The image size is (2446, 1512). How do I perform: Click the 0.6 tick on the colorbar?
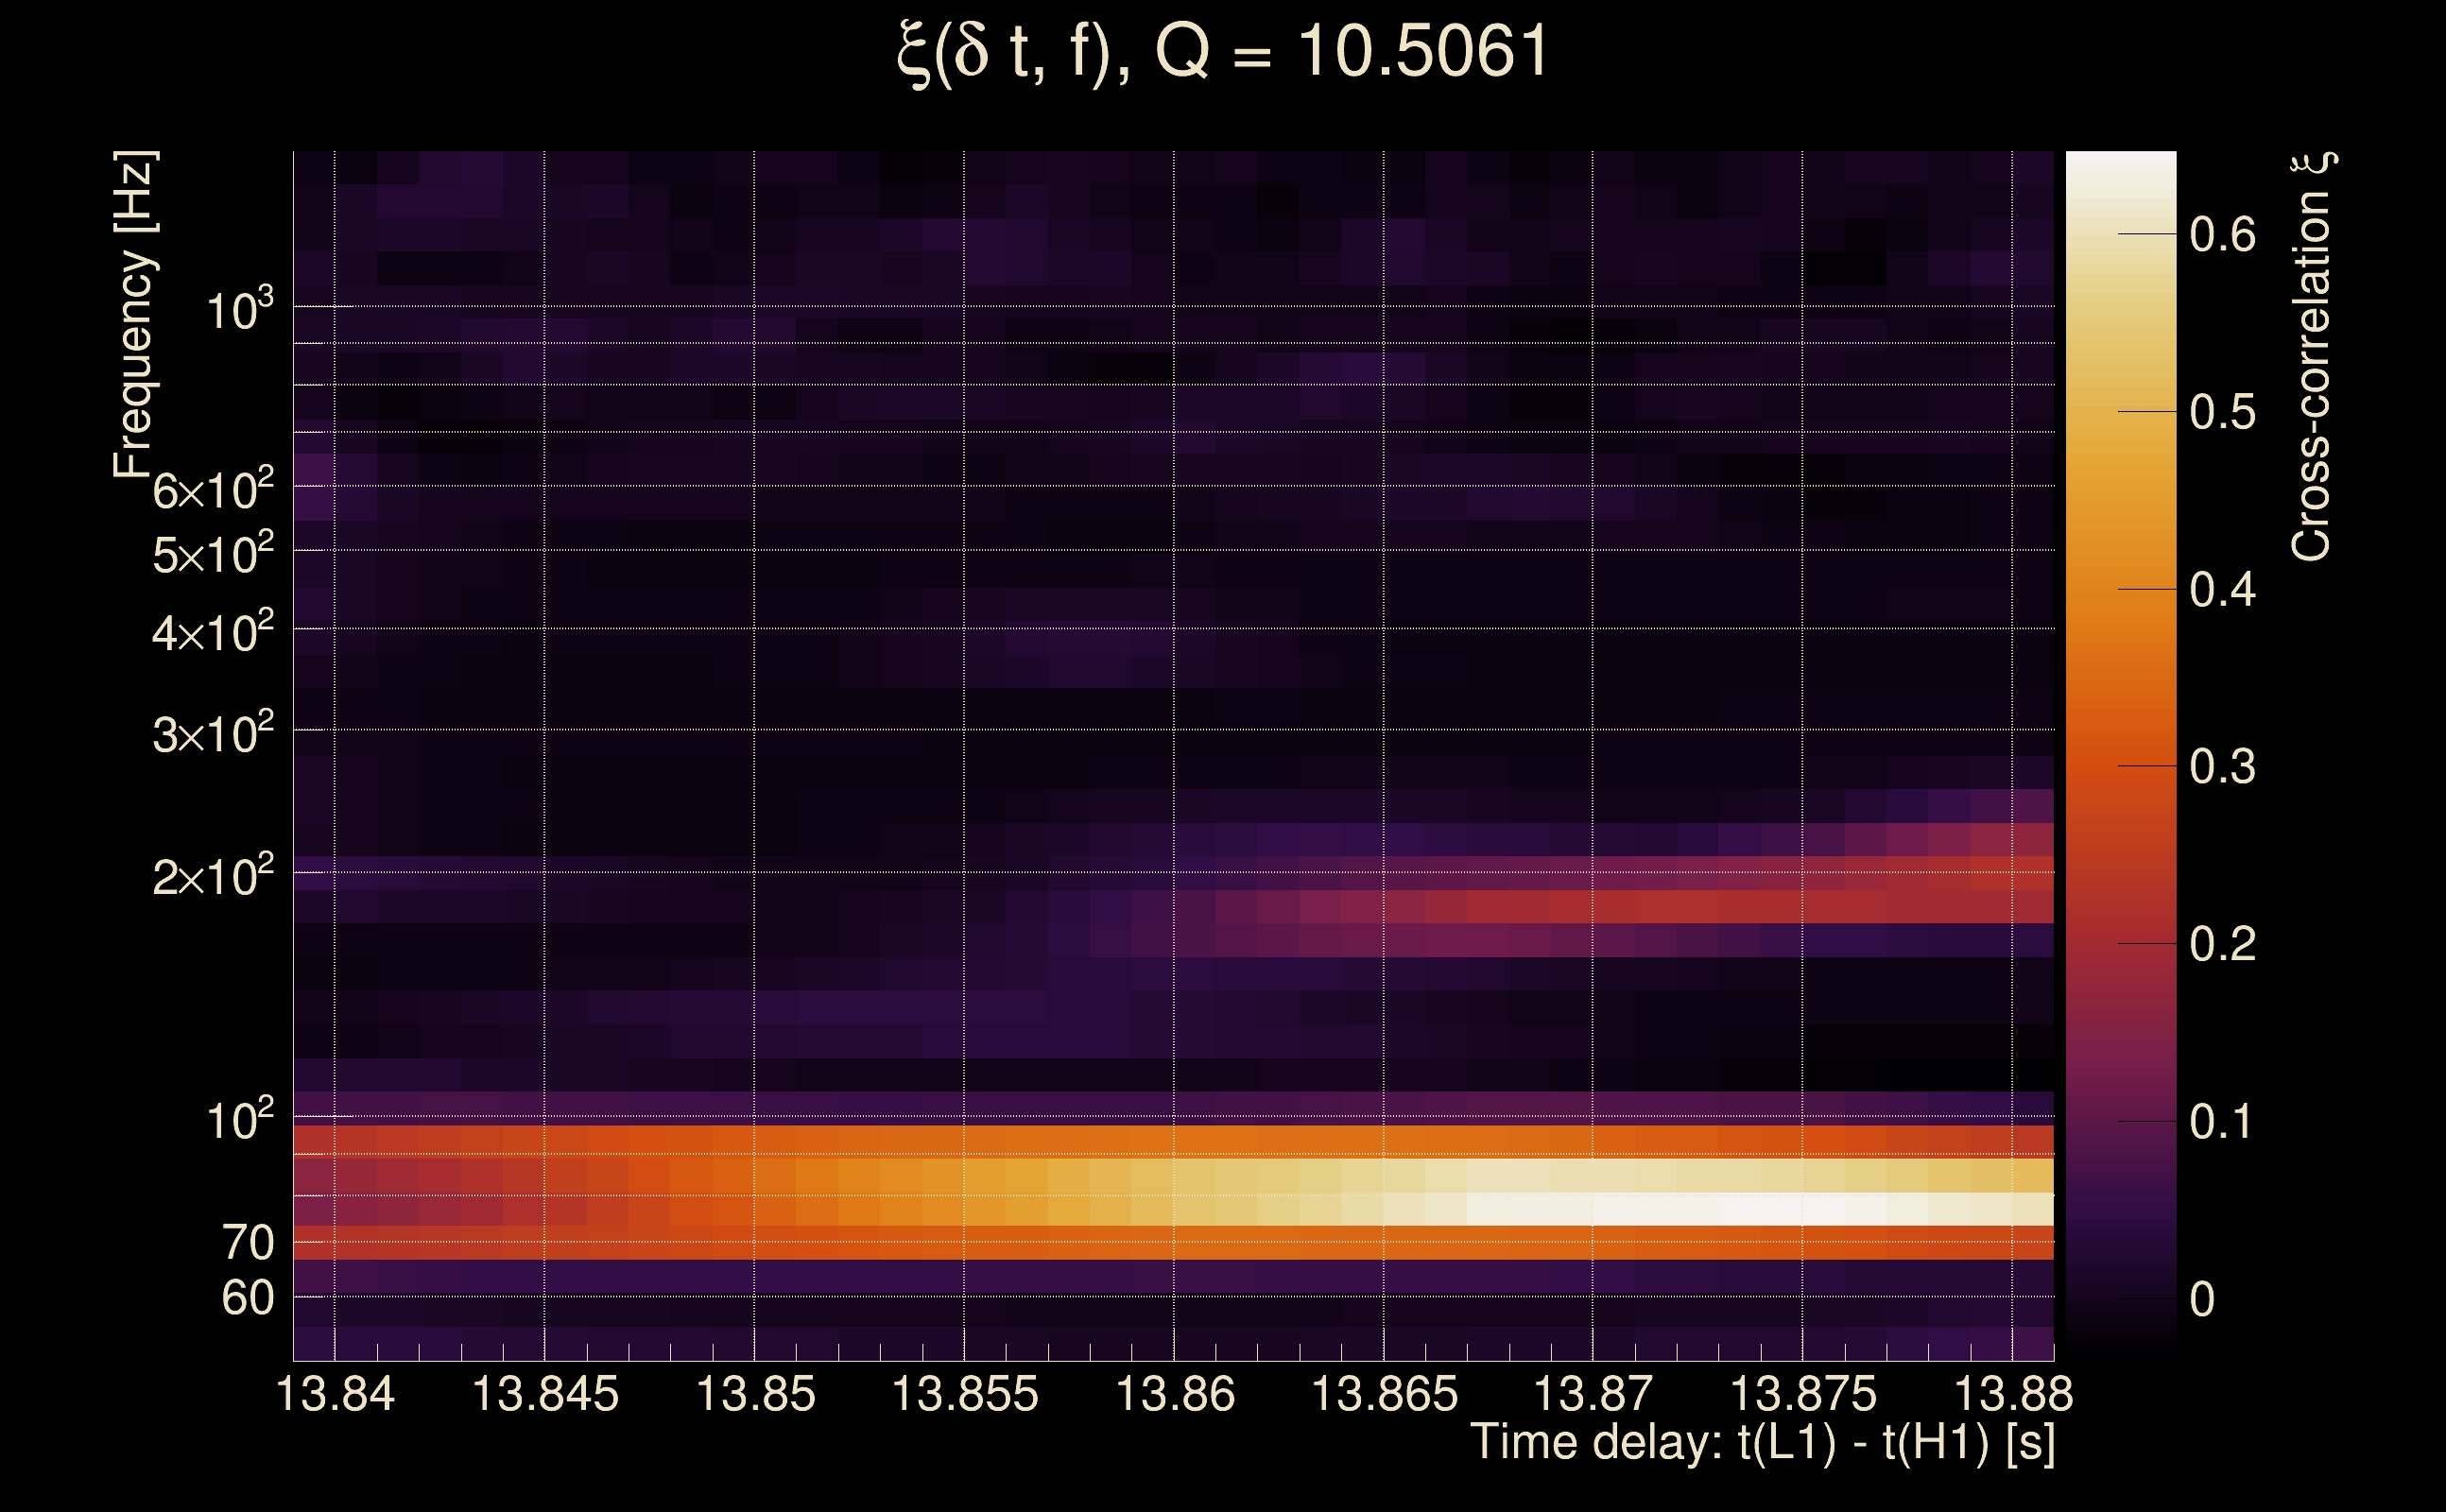[x=2222, y=235]
